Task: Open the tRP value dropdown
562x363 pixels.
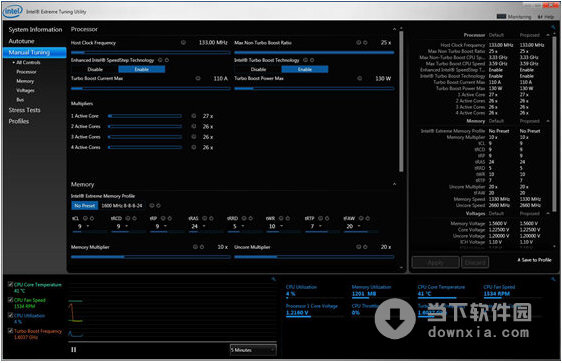Action: pyautogui.click(x=165, y=226)
